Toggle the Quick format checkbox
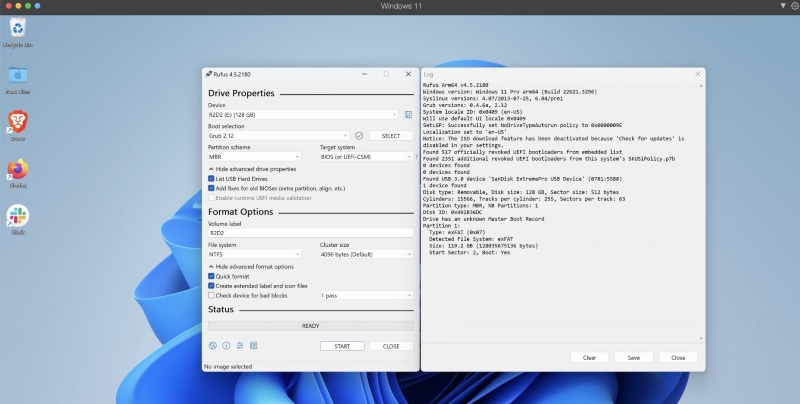 pos(211,276)
